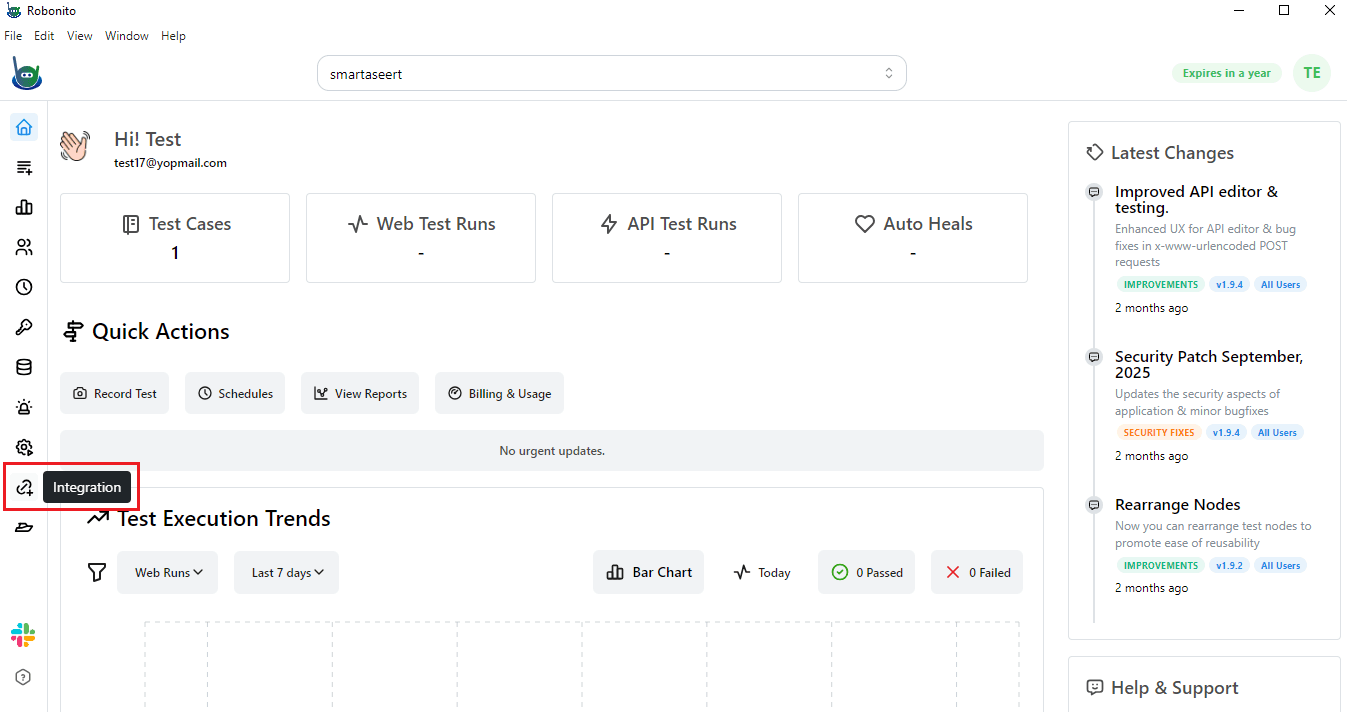Select the 0 Failed filter toggle
Viewport: 1347px width, 712px height.
[977, 571]
